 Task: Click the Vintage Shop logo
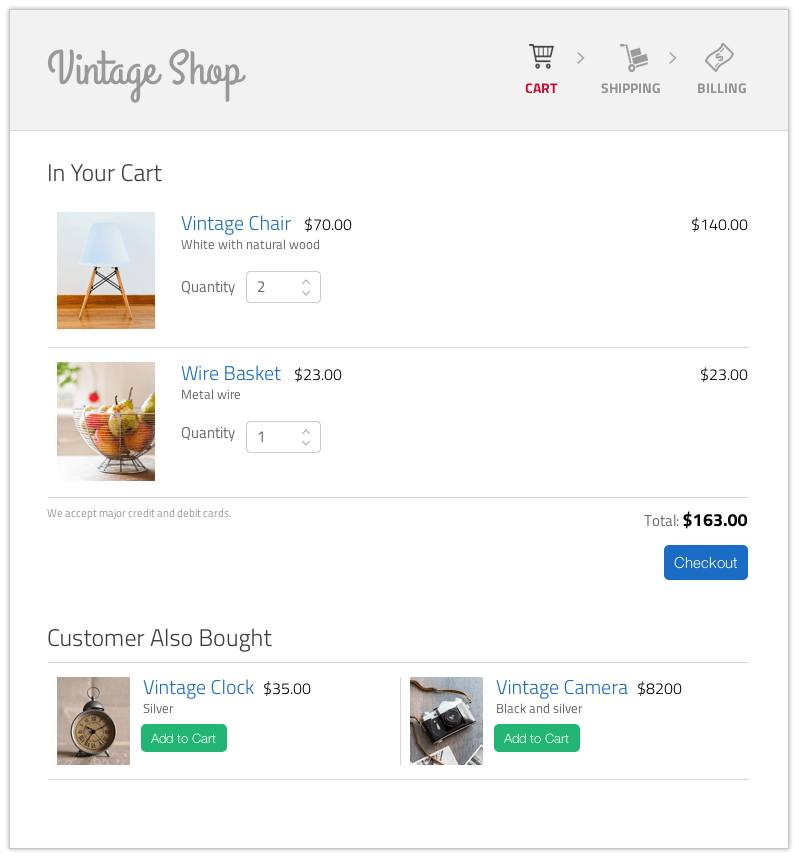146,73
